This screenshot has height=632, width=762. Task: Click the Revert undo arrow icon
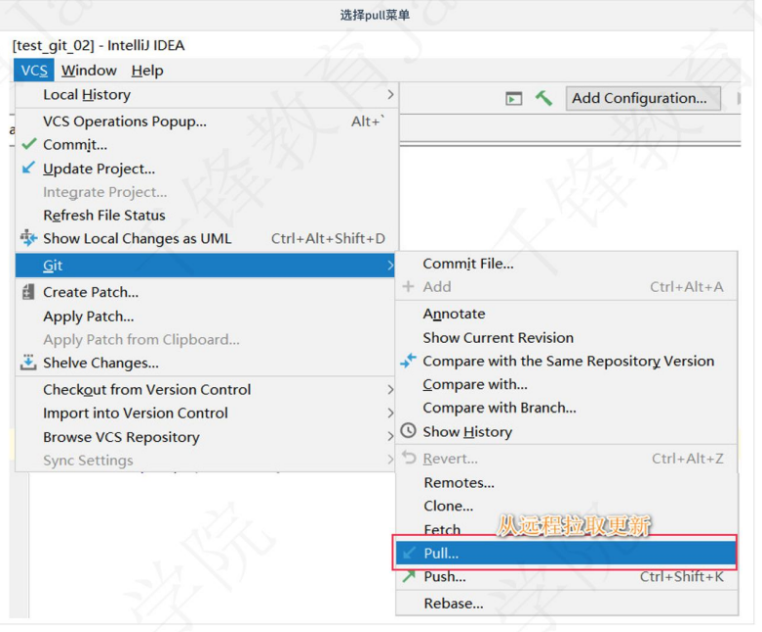(x=409, y=457)
